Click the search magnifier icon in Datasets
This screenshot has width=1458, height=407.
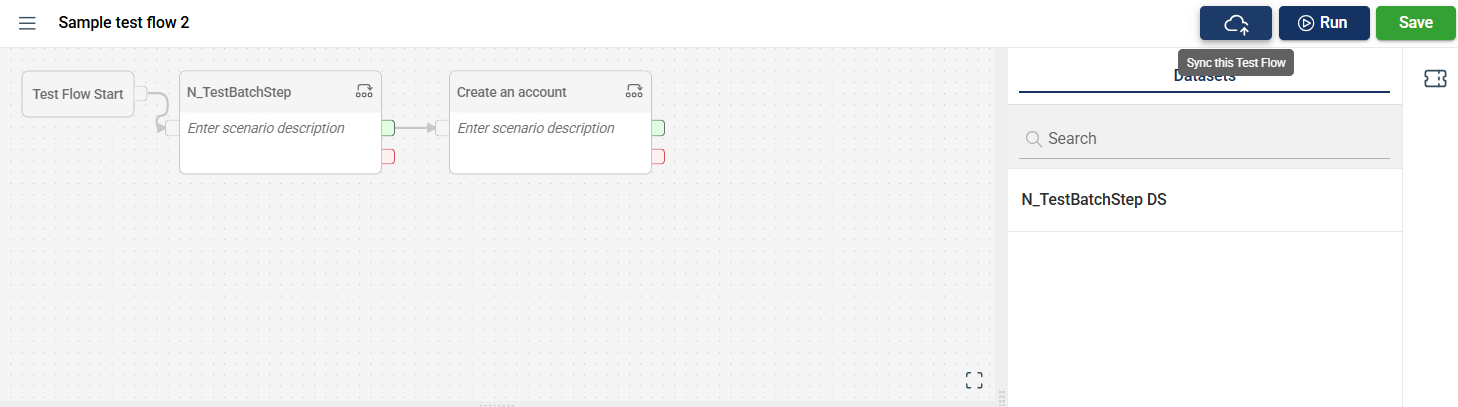[1034, 139]
